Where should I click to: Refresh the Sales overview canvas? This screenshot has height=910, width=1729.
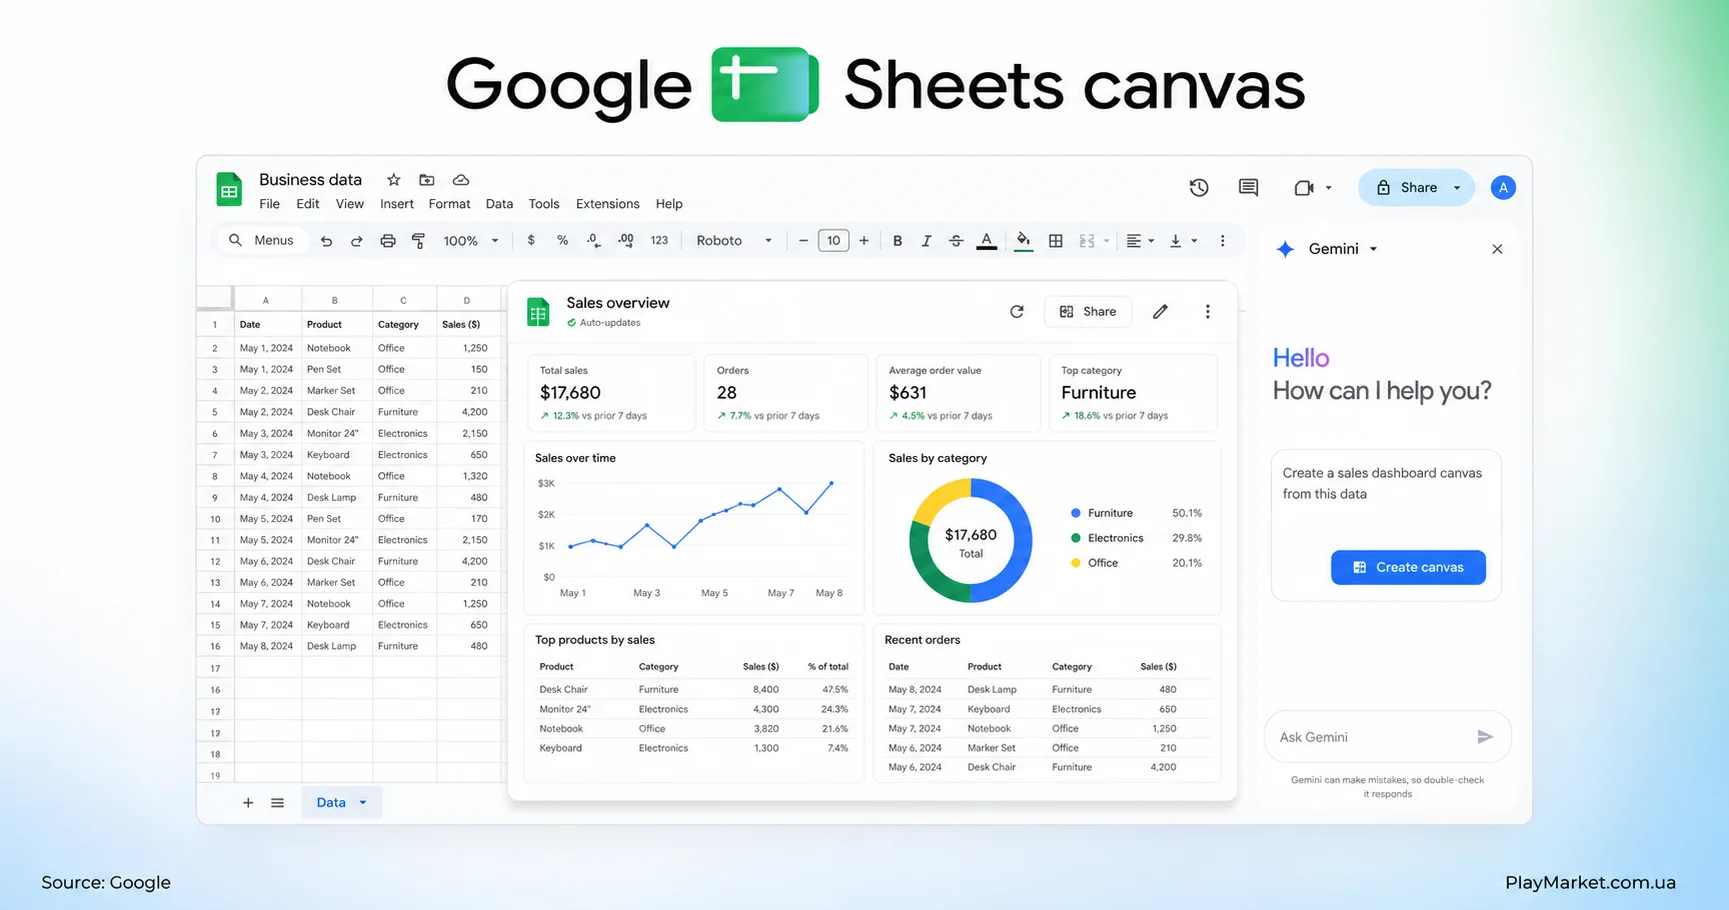tap(1017, 312)
